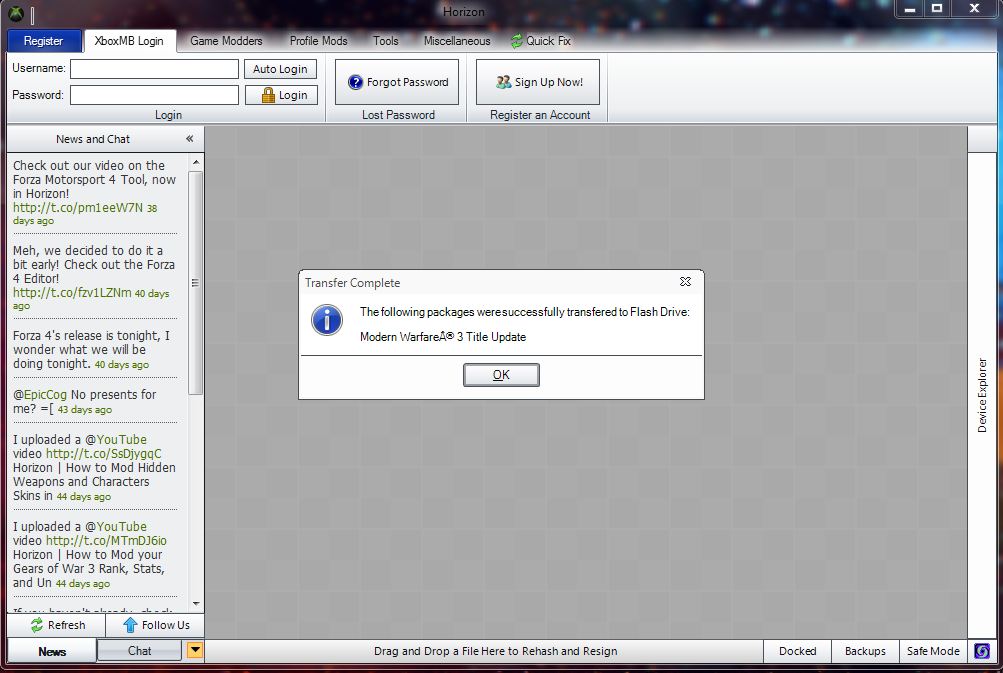Click the Sign Up Now! button

[x=538, y=82]
